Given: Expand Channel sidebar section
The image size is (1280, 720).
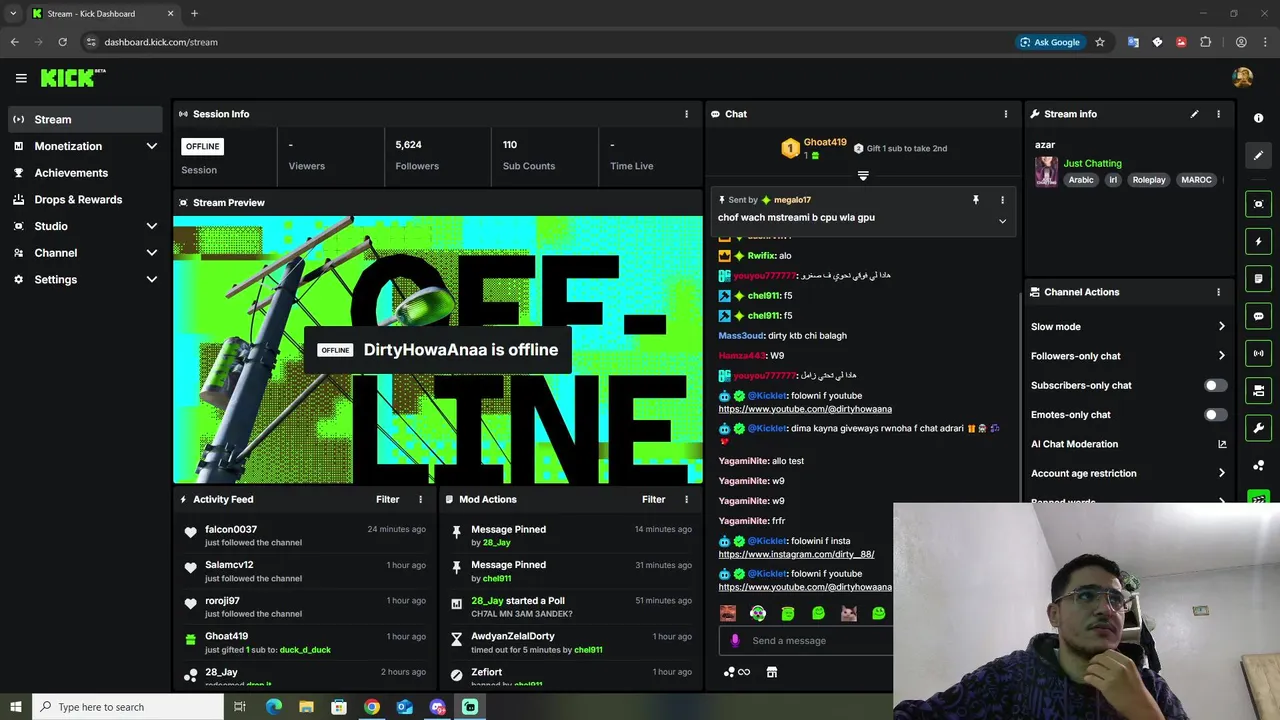Looking at the screenshot, I should (x=152, y=253).
